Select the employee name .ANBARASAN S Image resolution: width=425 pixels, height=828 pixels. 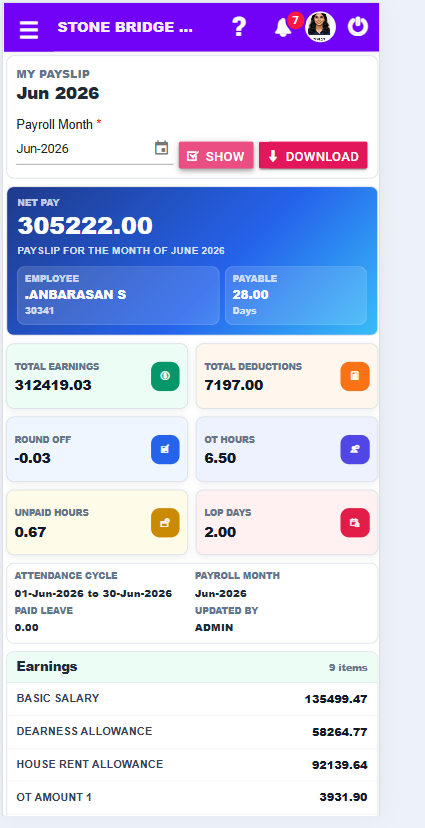coord(75,295)
